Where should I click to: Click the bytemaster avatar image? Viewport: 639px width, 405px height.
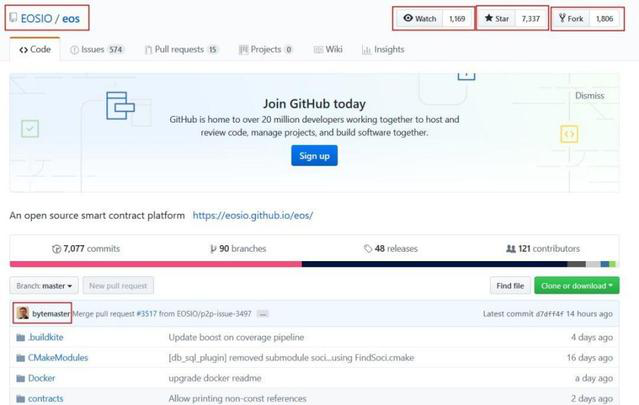(x=22, y=313)
